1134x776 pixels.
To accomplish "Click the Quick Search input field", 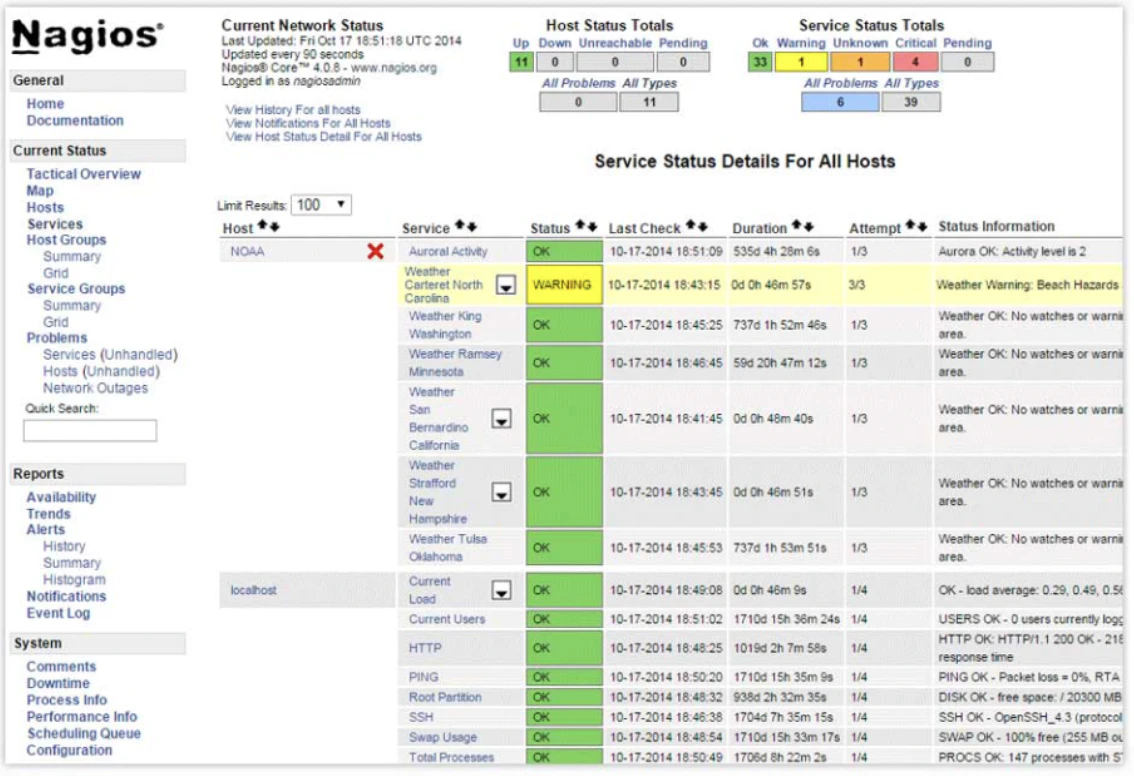I will coord(90,430).
